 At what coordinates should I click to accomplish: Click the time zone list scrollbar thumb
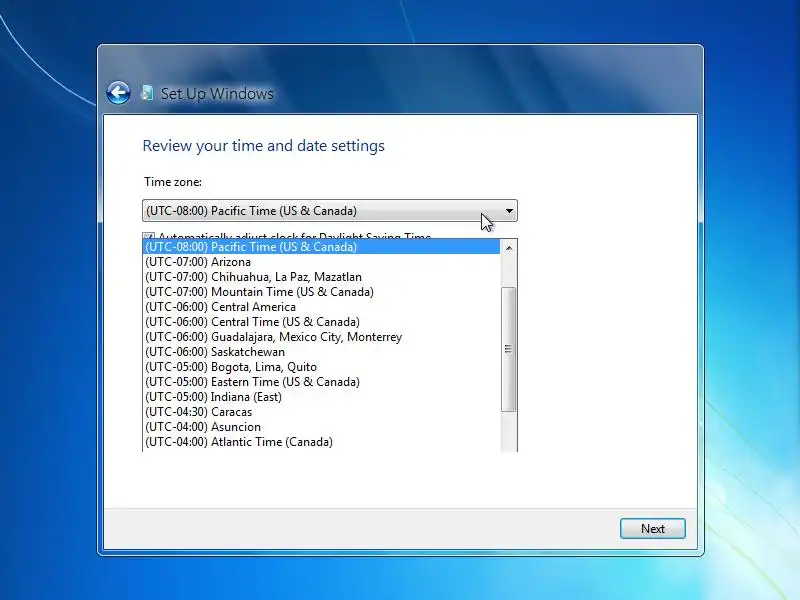[509, 349]
